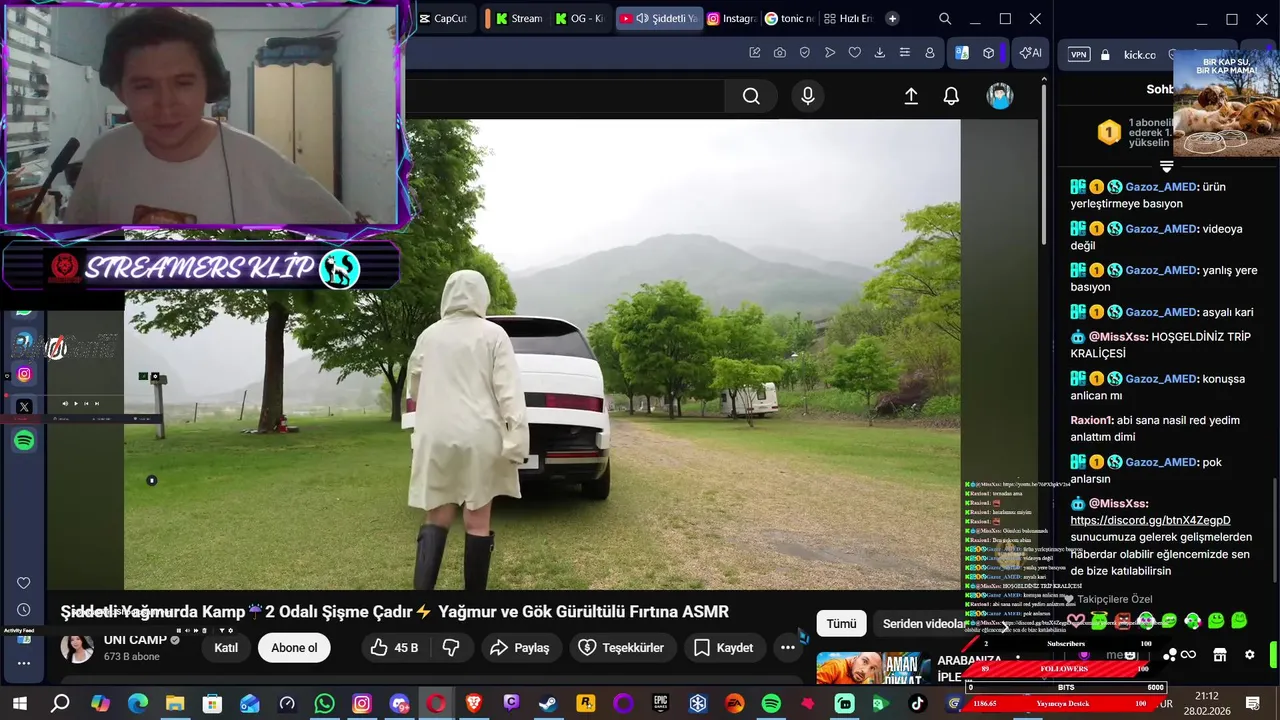Open YouTube notifications bell
The width and height of the screenshot is (1280, 720).
[951, 96]
